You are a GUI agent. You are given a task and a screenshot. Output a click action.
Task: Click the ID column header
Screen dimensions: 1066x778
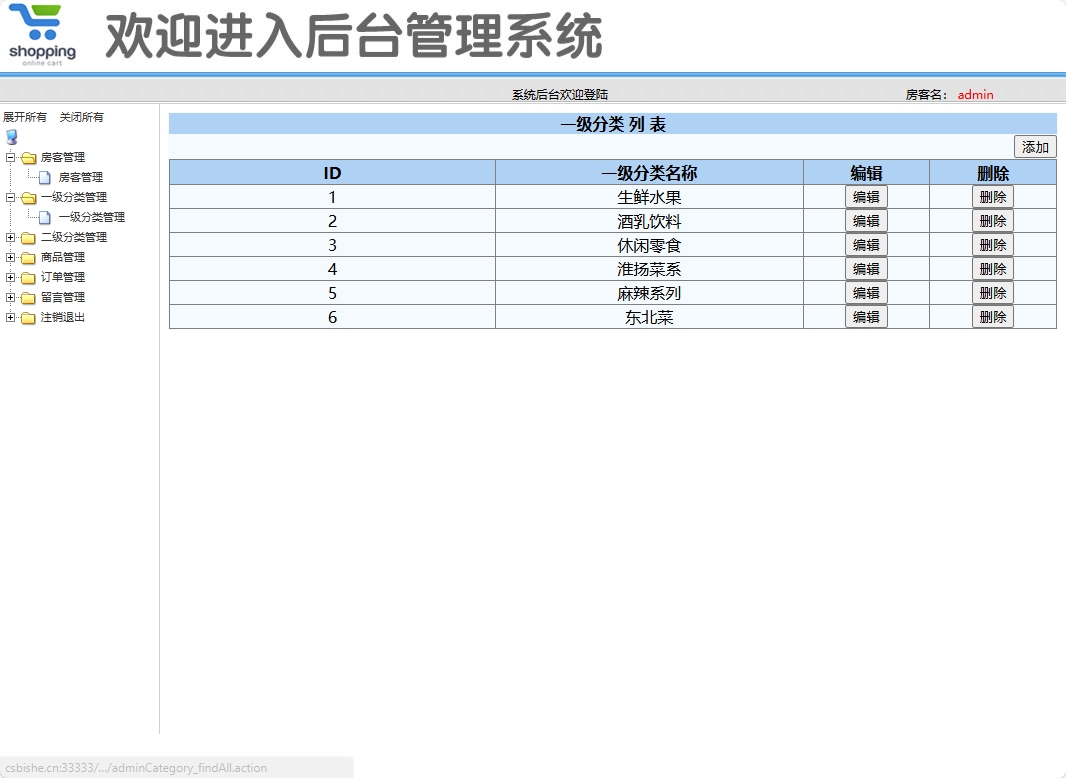tap(332, 173)
